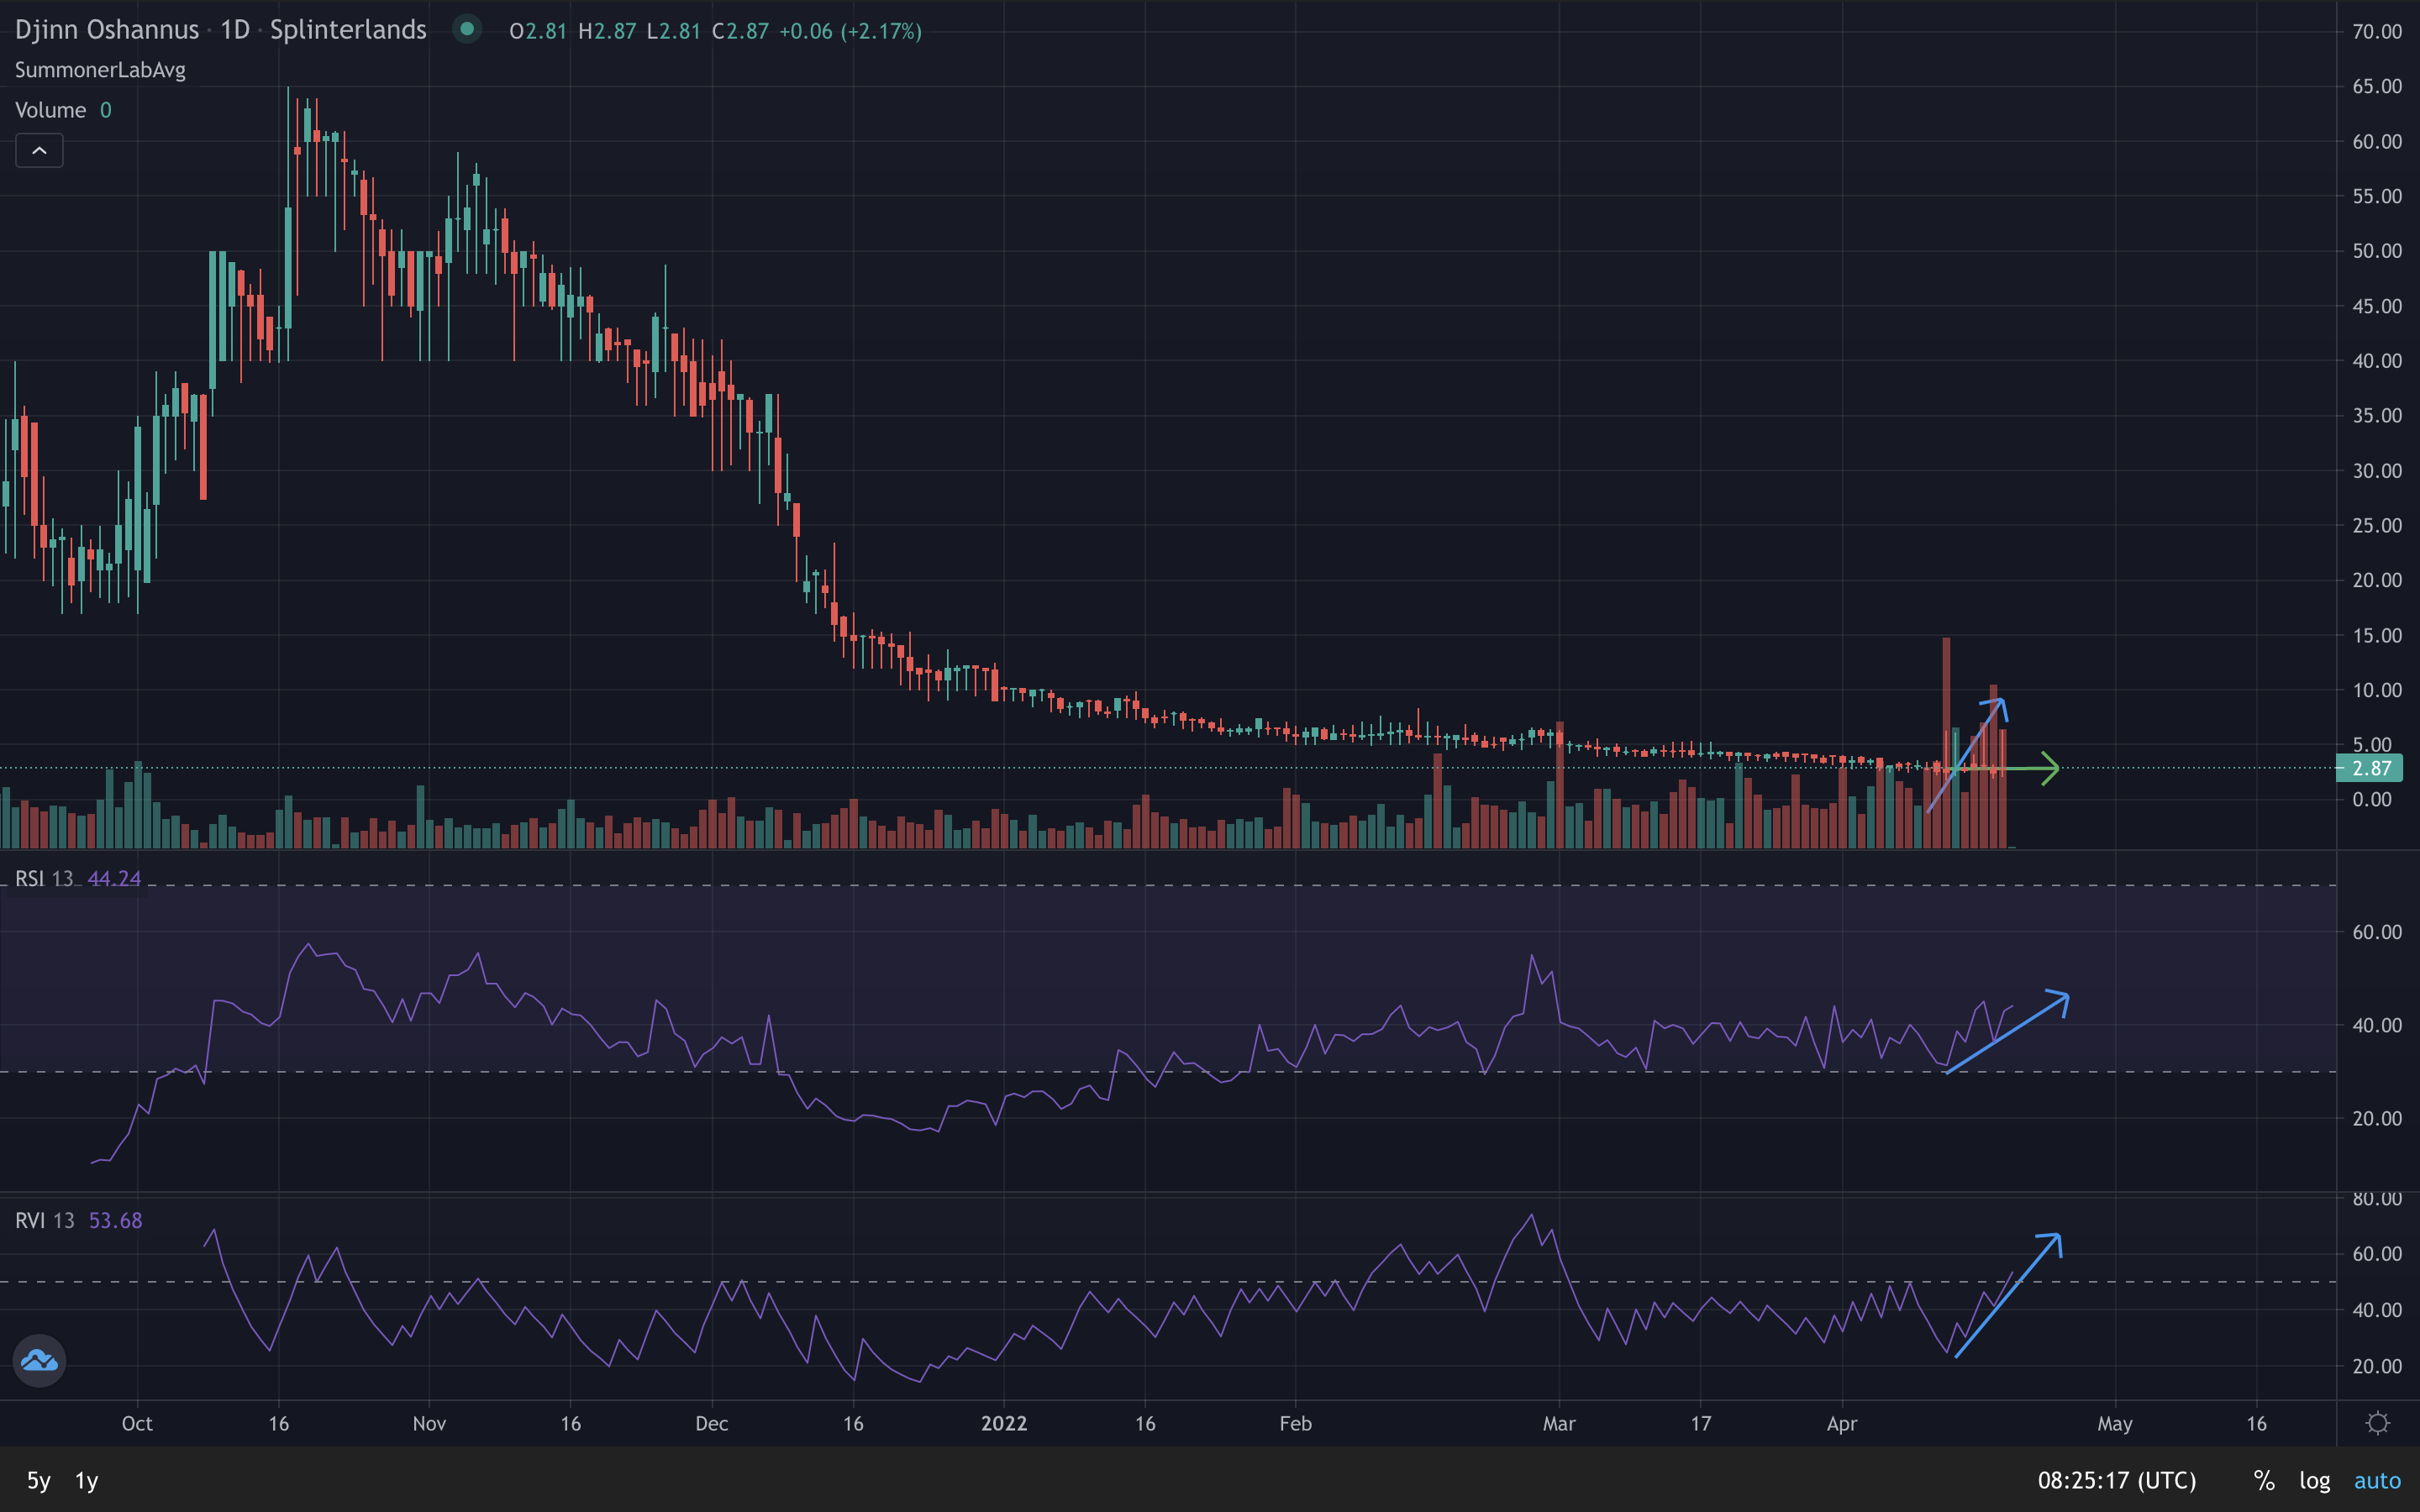Viewport: 2420px width, 1512px height.
Task: Click the 35.00 price axis label
Action: [2377, 415]
